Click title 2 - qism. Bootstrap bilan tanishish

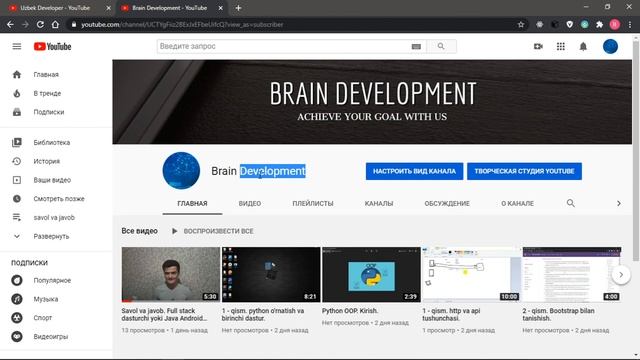558,315
